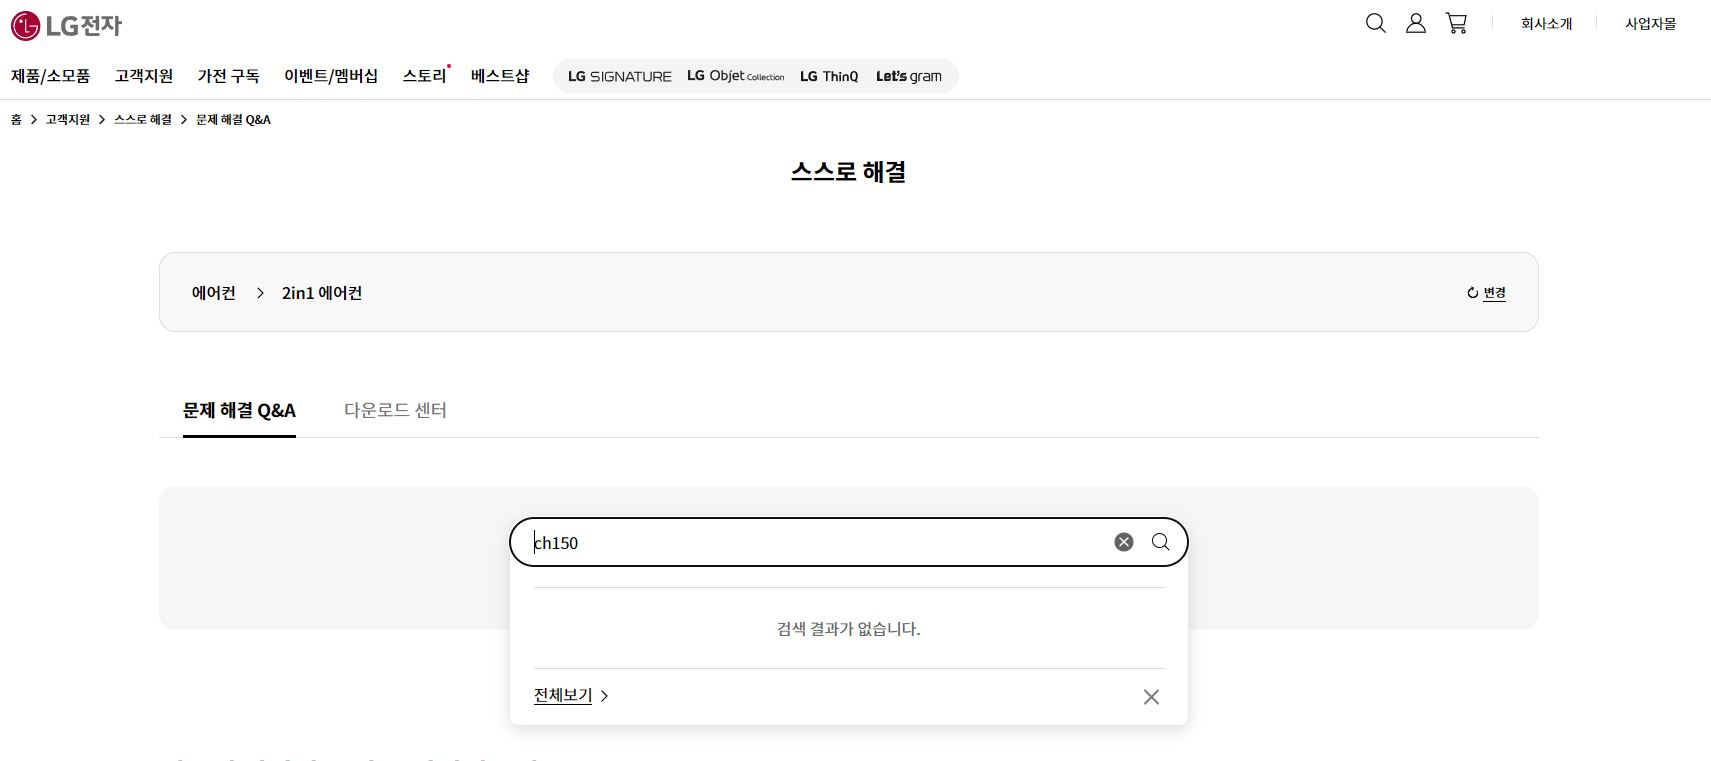Select the 문제 해결 Q&A tab
The height and width of the screenshot is (761, 1711).
[239, 411]
